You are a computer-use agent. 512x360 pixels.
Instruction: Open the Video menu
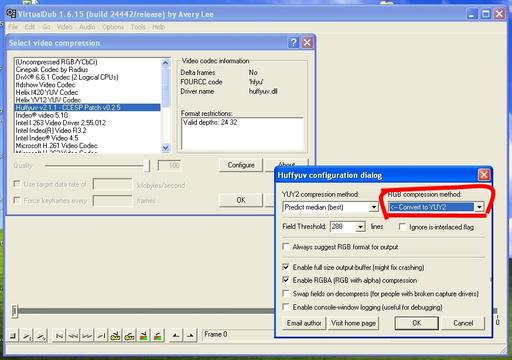(x=64, y=27)
